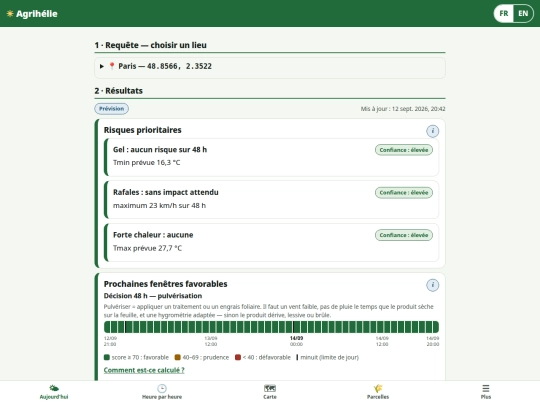The width and height of the screenshot is (540, 405).
Task: Click the 'Prochaines fenêtres favorables' title
Action: click(x=166, y=284)
